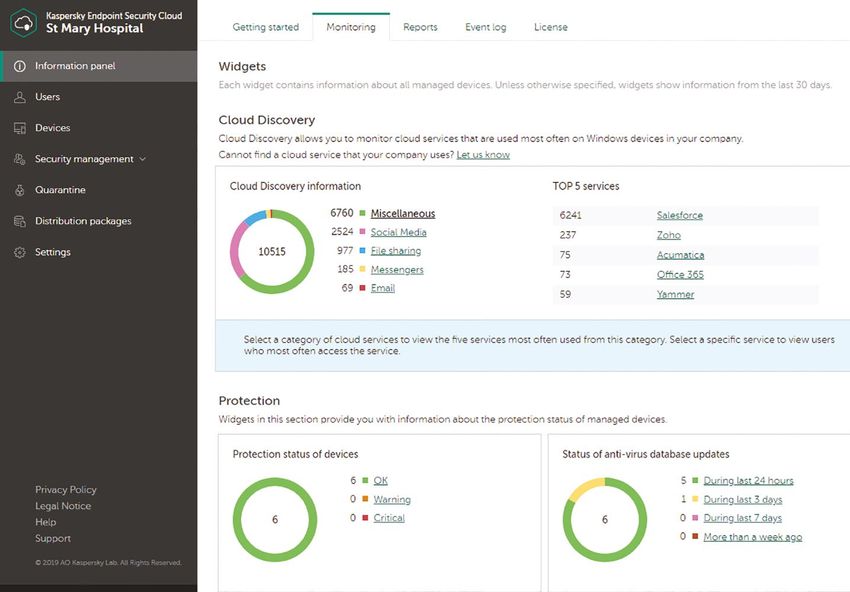Click the Let us know link

(x=483, y=155)
